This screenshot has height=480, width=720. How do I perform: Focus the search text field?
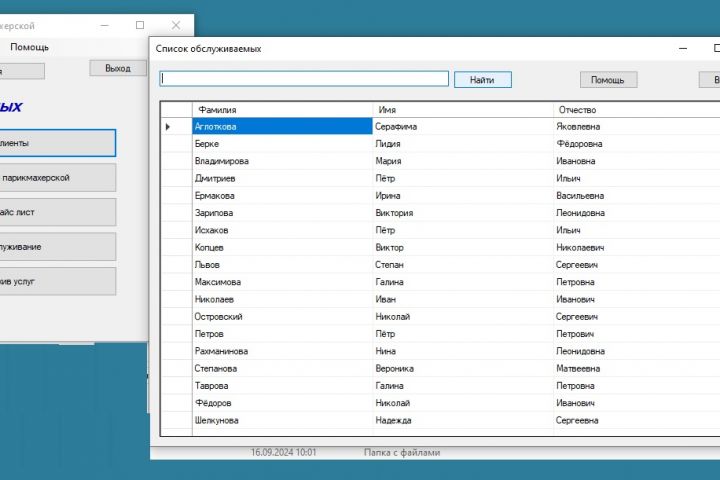[x=304, y=79]
